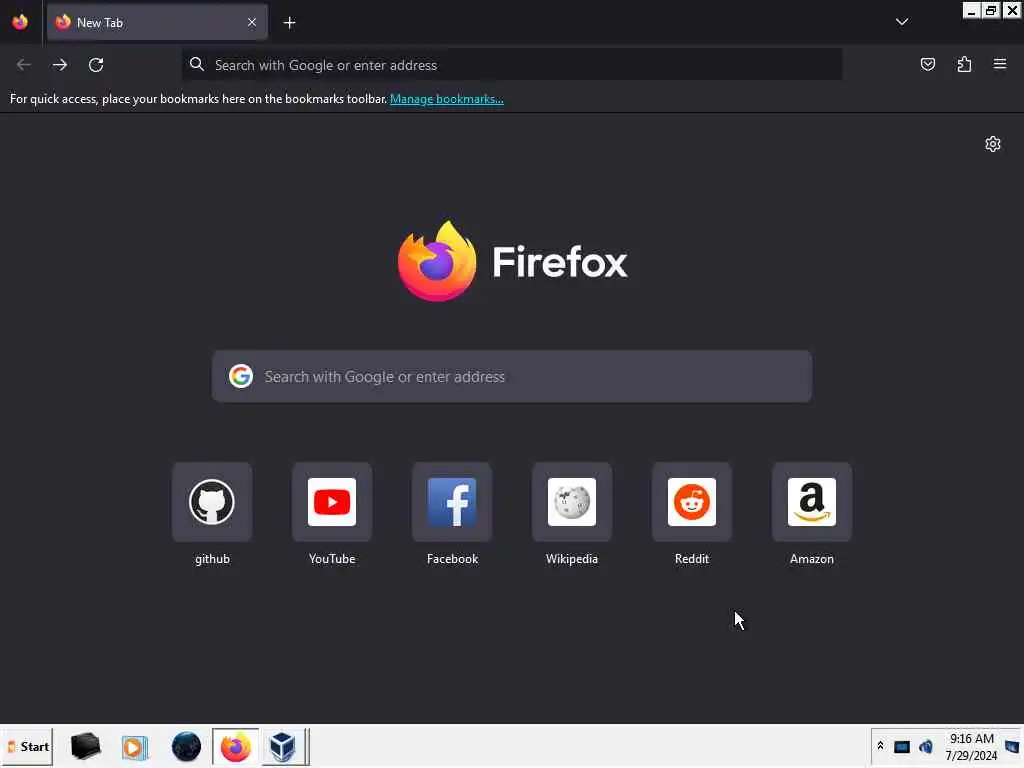Click the github label text

pyautogui.click(x=212, y=559)
